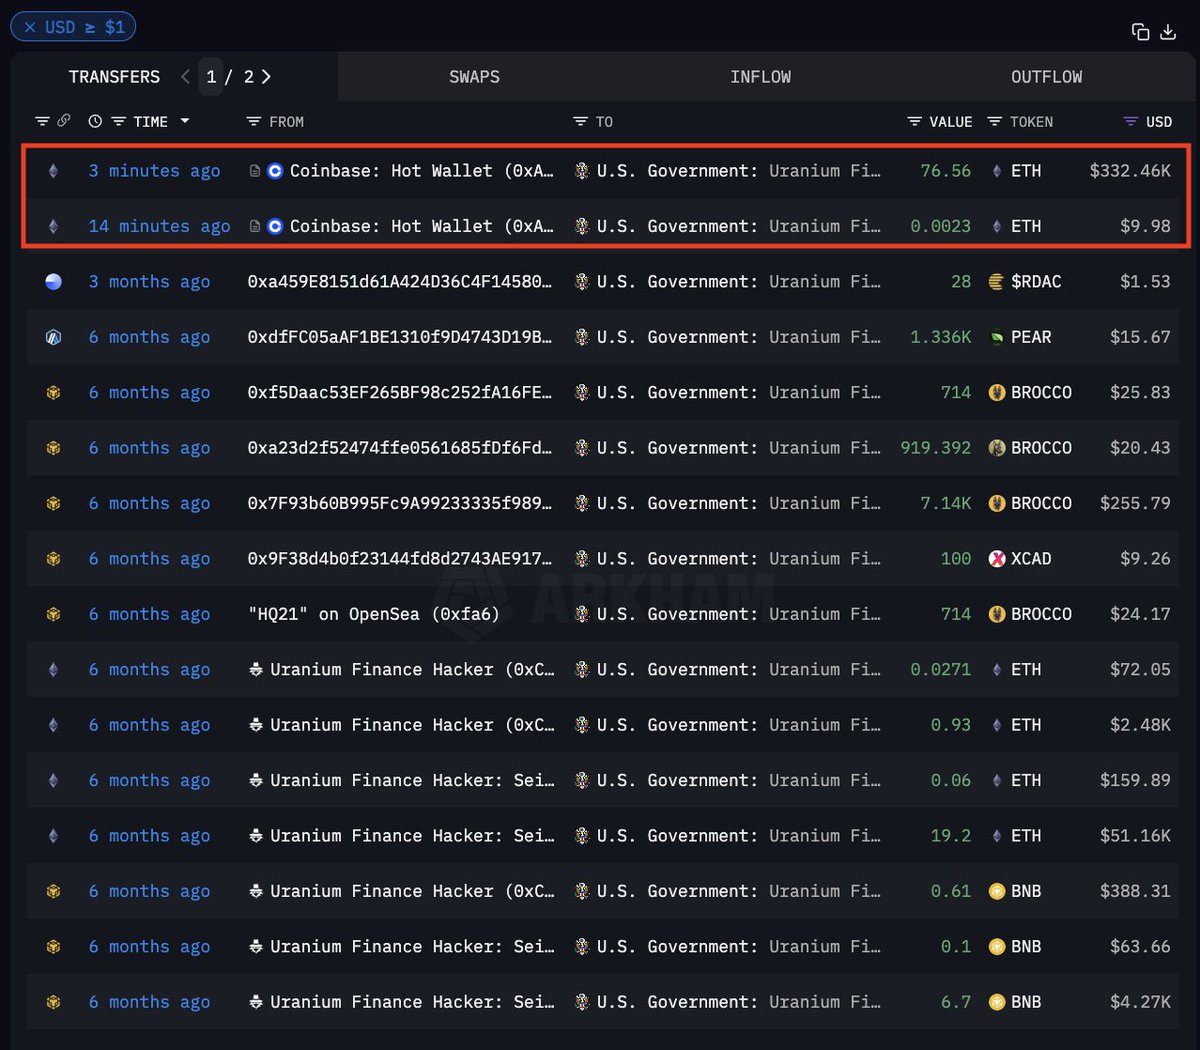Click the $RDAC token coin icon
The width and height of the screenshot is (1200, 1050).
(x=996, y=282)
